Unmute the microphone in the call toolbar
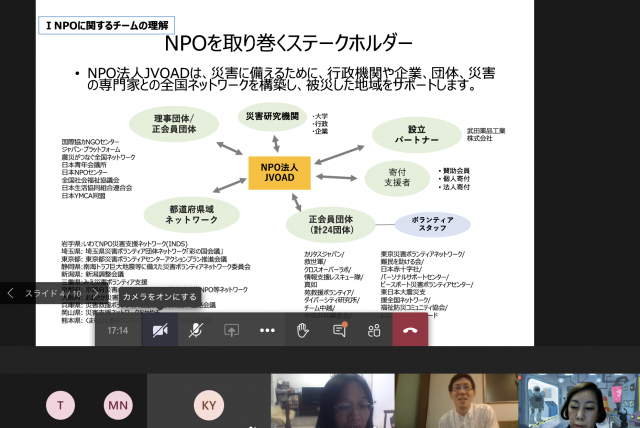The image size is (640, 428). (196, 330)
